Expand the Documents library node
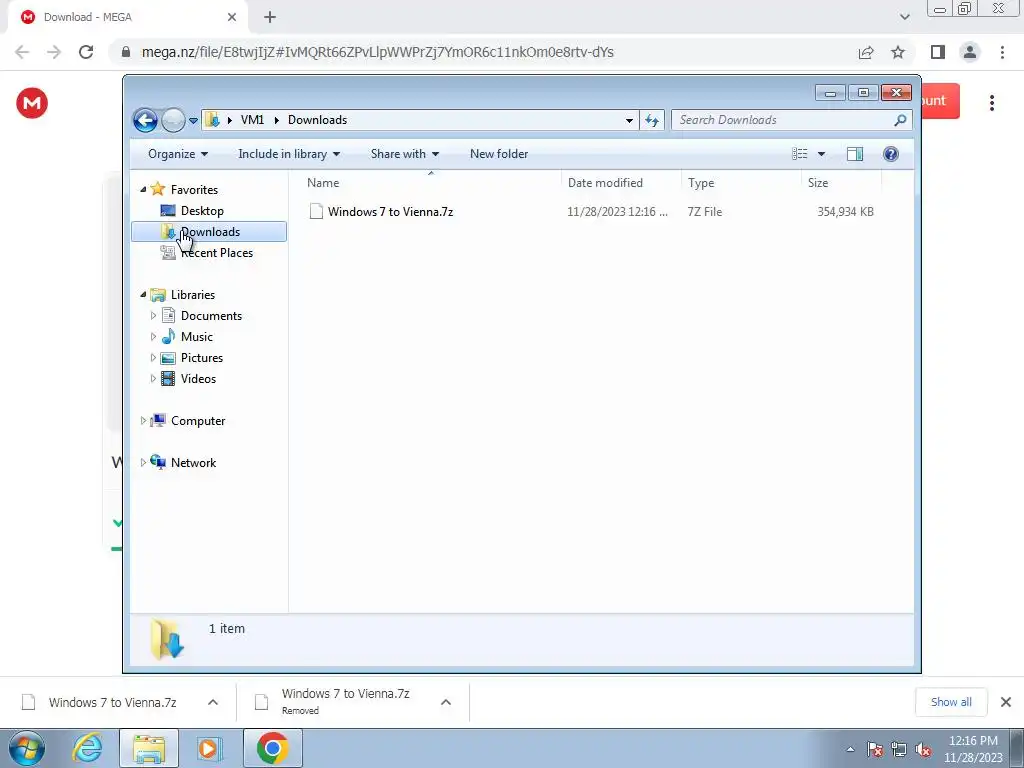The image size is (1024, 768). tap(153, 315)
